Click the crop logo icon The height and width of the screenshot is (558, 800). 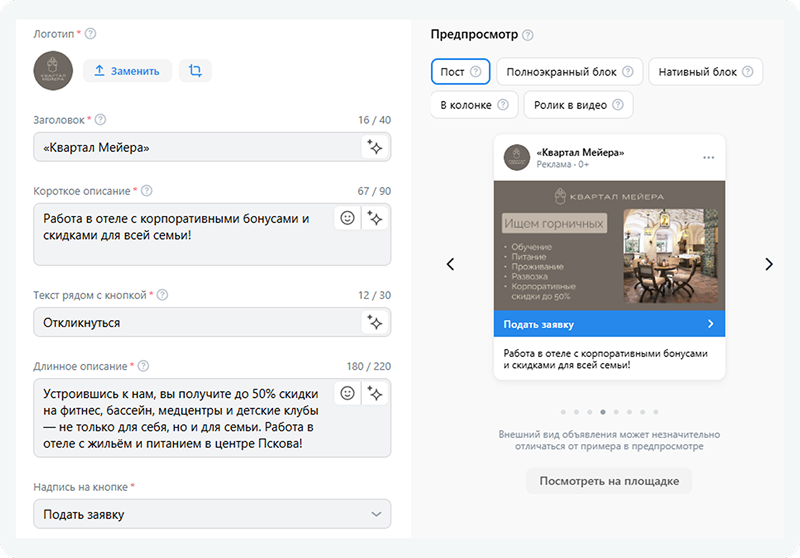[x=195, y=71]
